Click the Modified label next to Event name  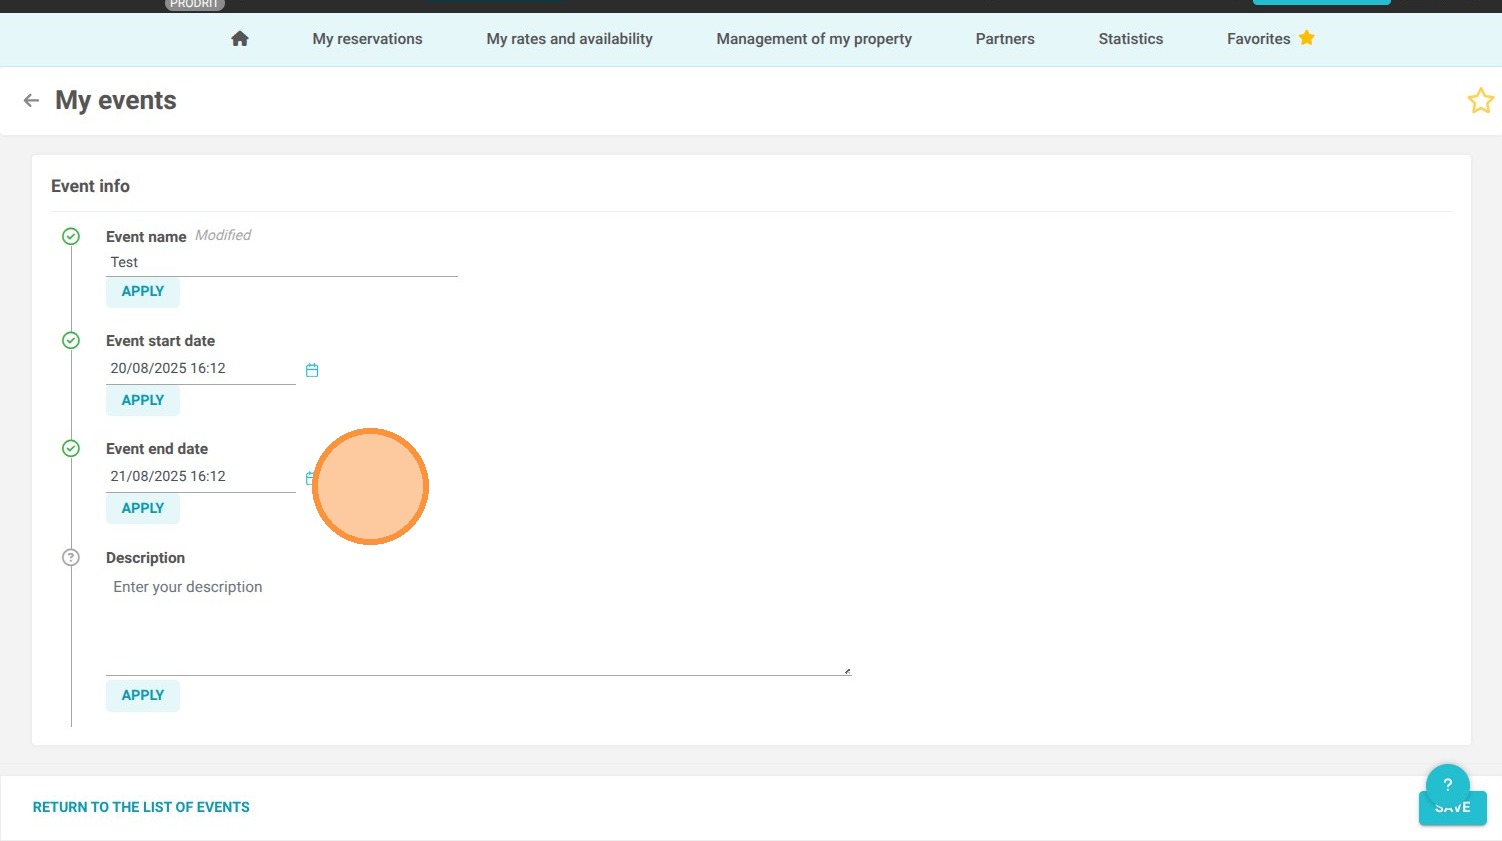[223, 235]
